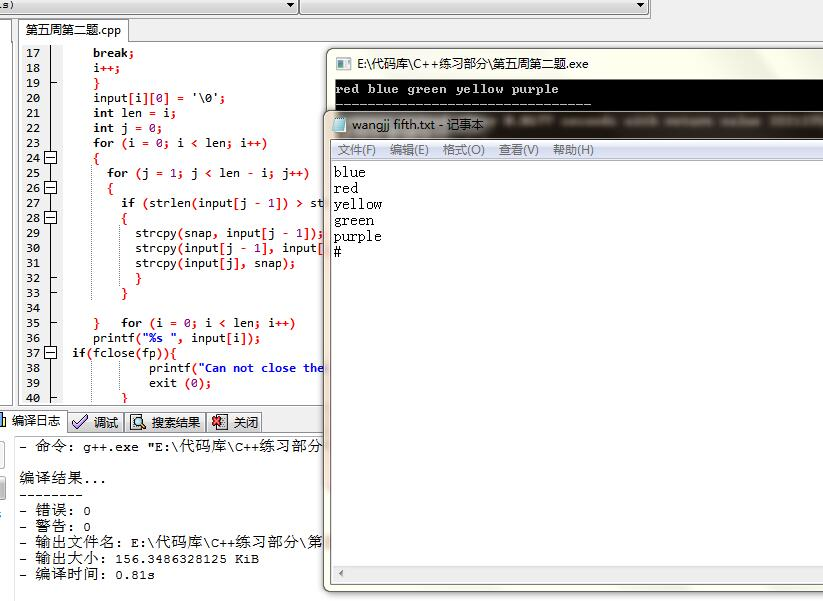
Task: Open Notepad's 编辑(E) menu
Action: [409, 150]
